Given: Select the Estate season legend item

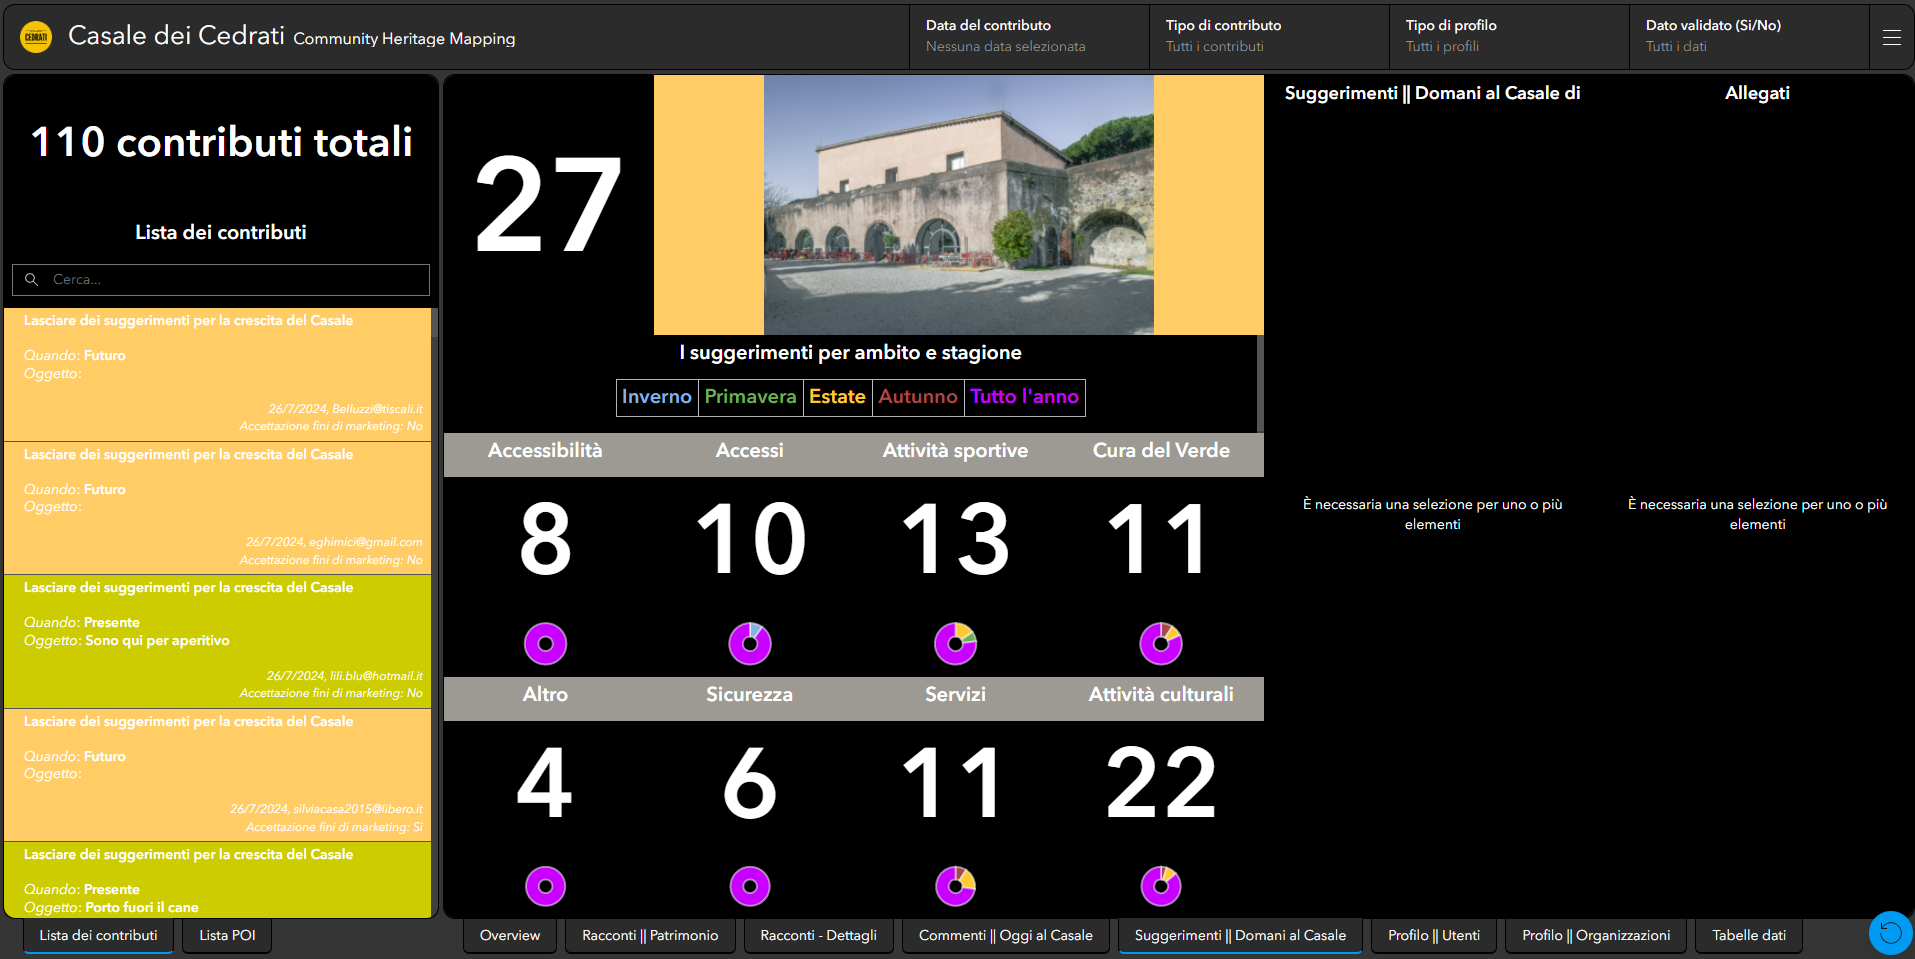Looking at the screenshot, I should click(837, 397).
